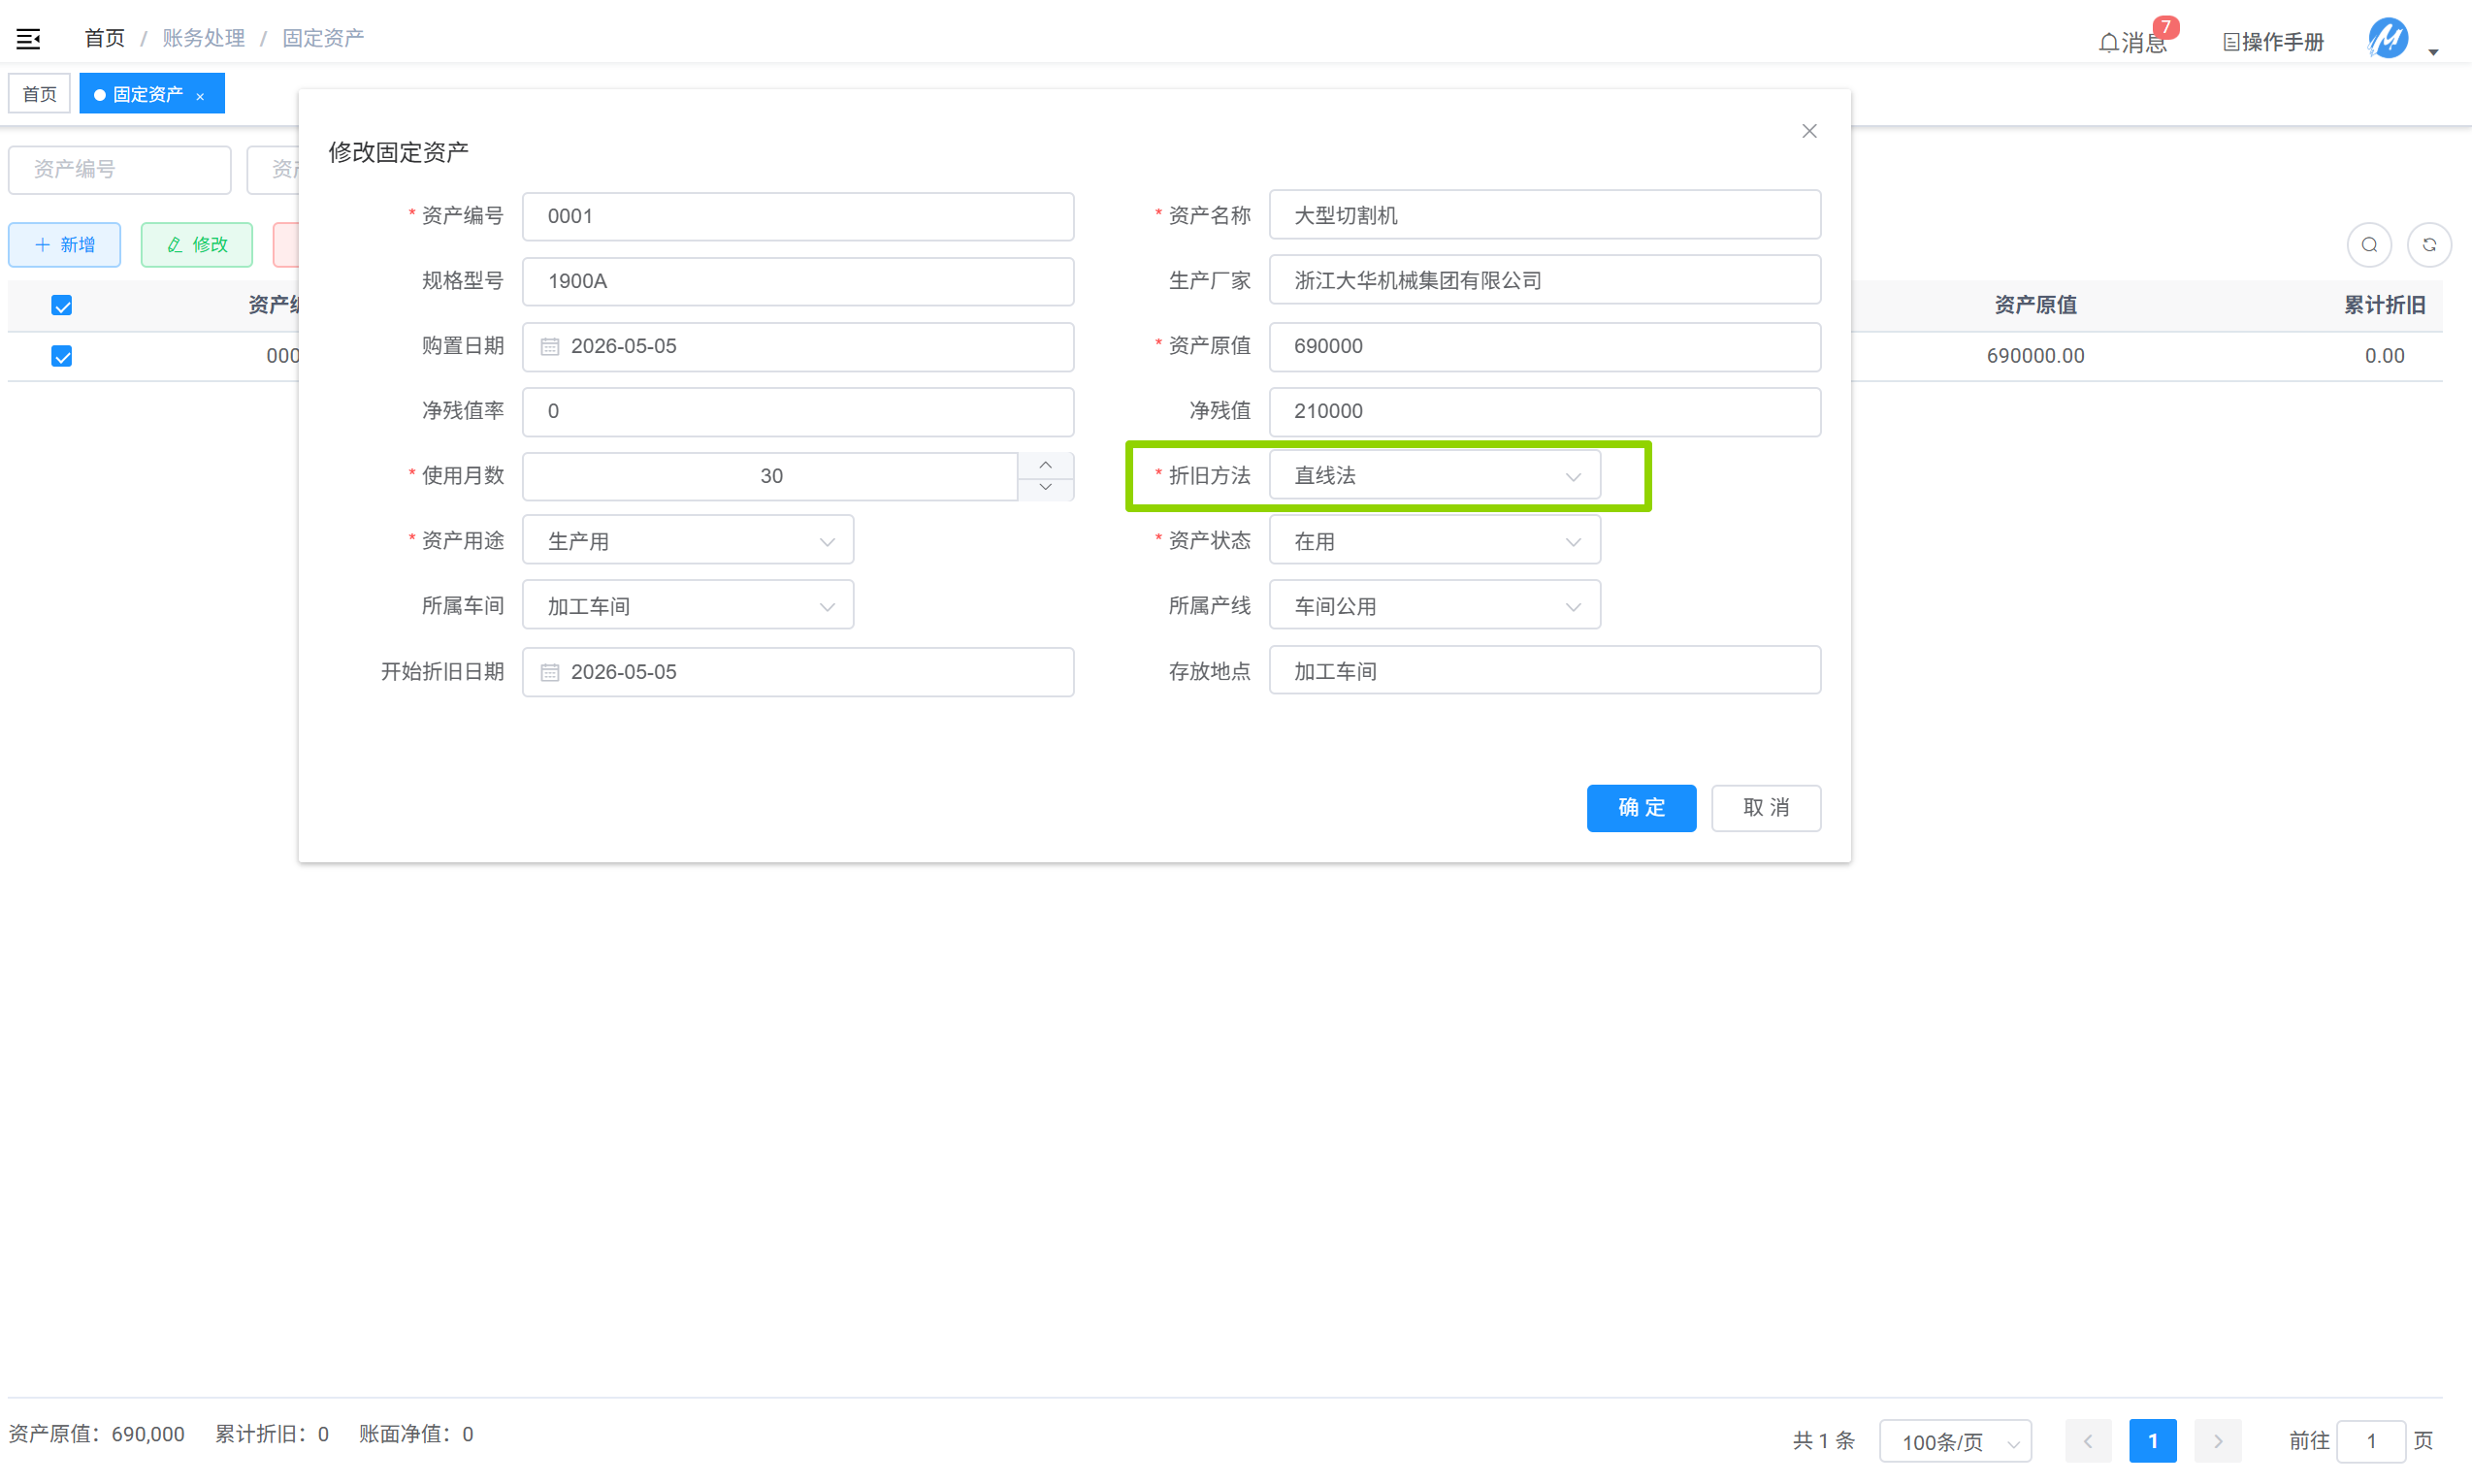Edit the 规格型号 field 1900A
The image size is (2472, 1484).
pyautogui.click(x=797, y=281)
